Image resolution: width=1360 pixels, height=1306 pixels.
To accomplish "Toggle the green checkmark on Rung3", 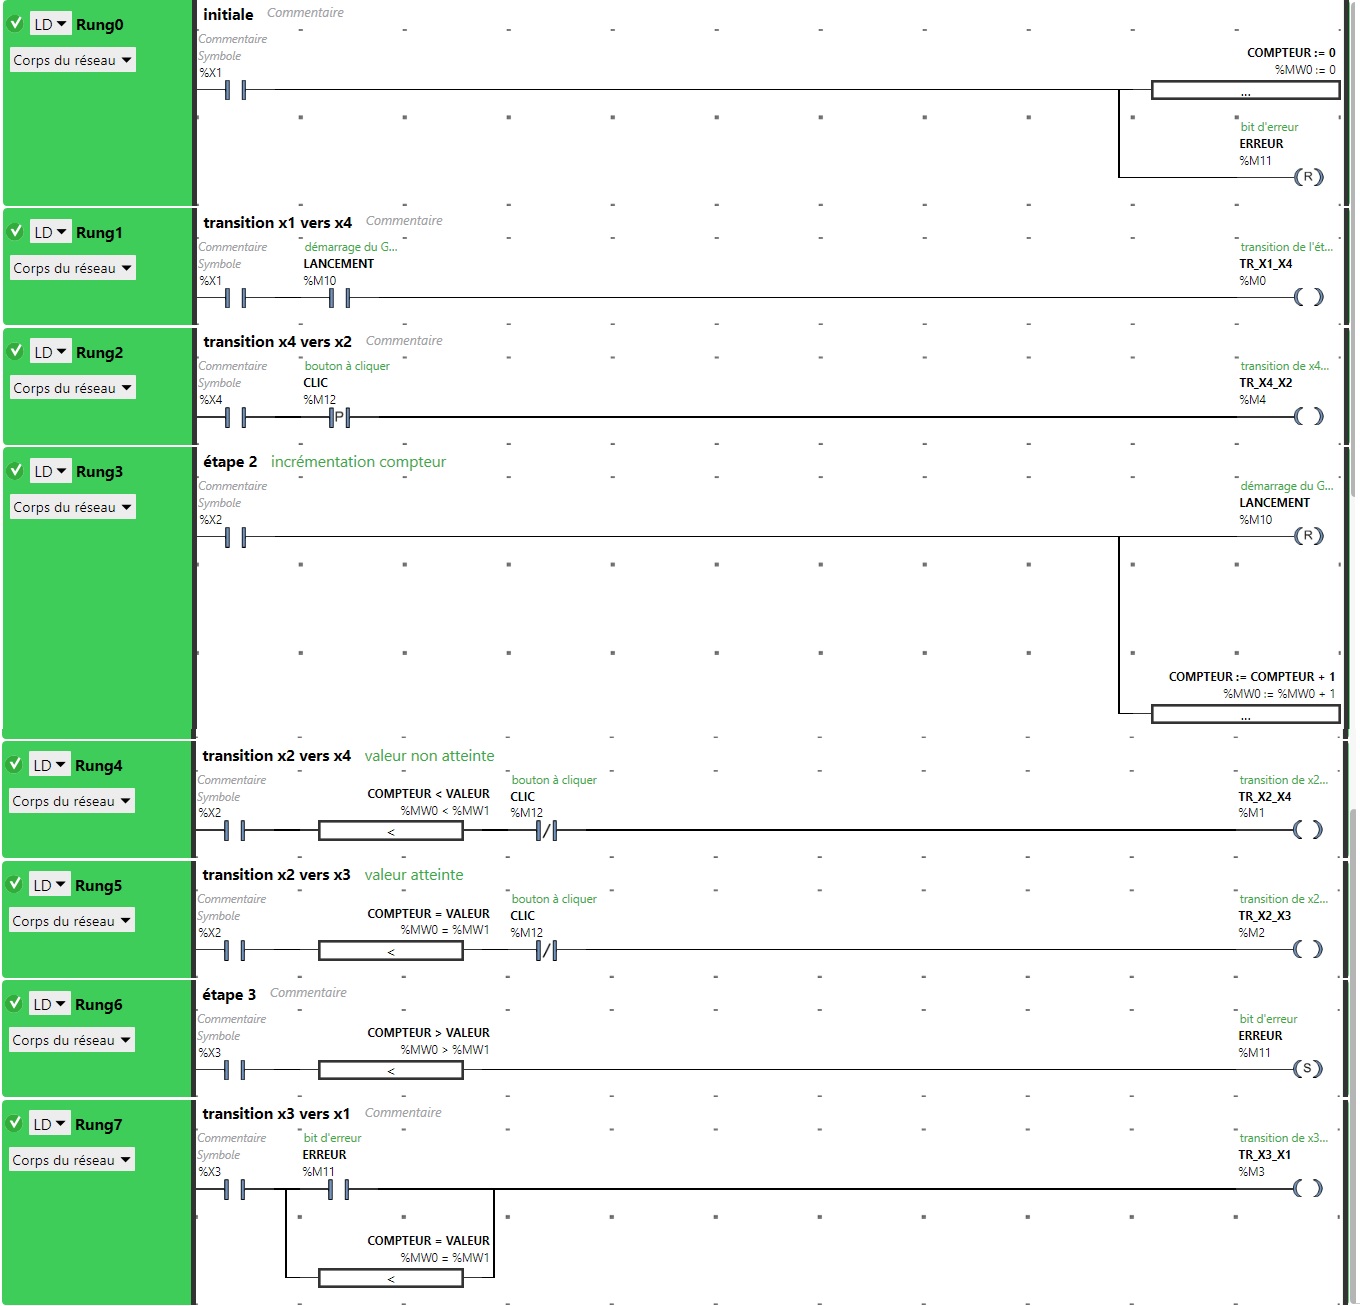I will (16, 470).
